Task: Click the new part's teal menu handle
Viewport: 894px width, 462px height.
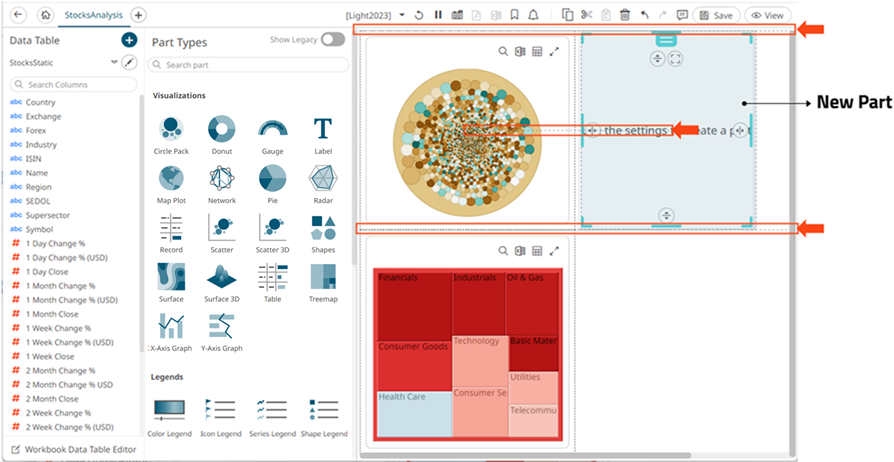Action: point(666,39)
